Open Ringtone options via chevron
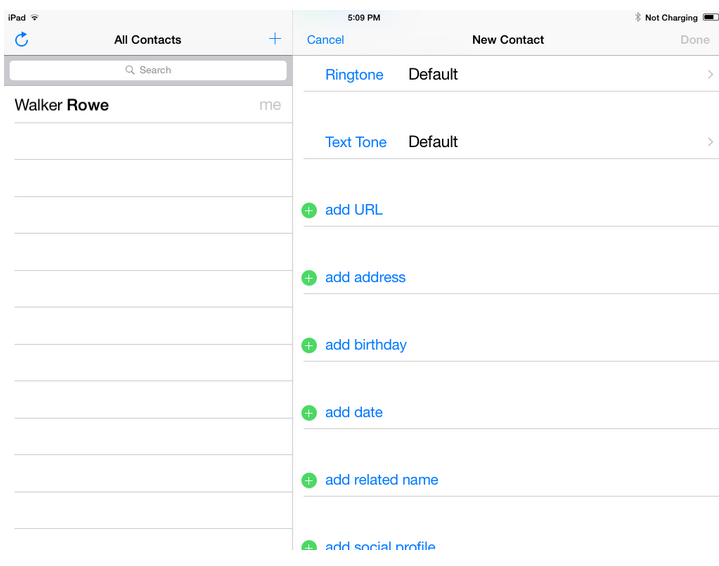The width and height of the screenshot is (719, 566). click(710, 74)
